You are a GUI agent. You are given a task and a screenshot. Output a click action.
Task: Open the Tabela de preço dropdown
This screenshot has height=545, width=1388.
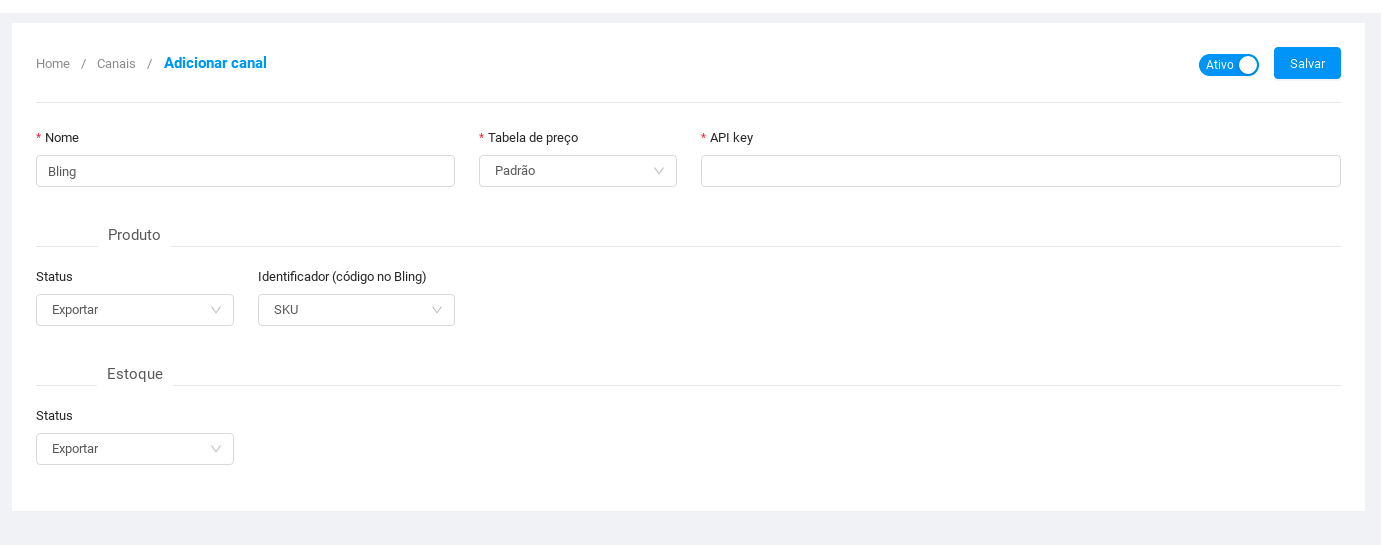coord(578,171)
